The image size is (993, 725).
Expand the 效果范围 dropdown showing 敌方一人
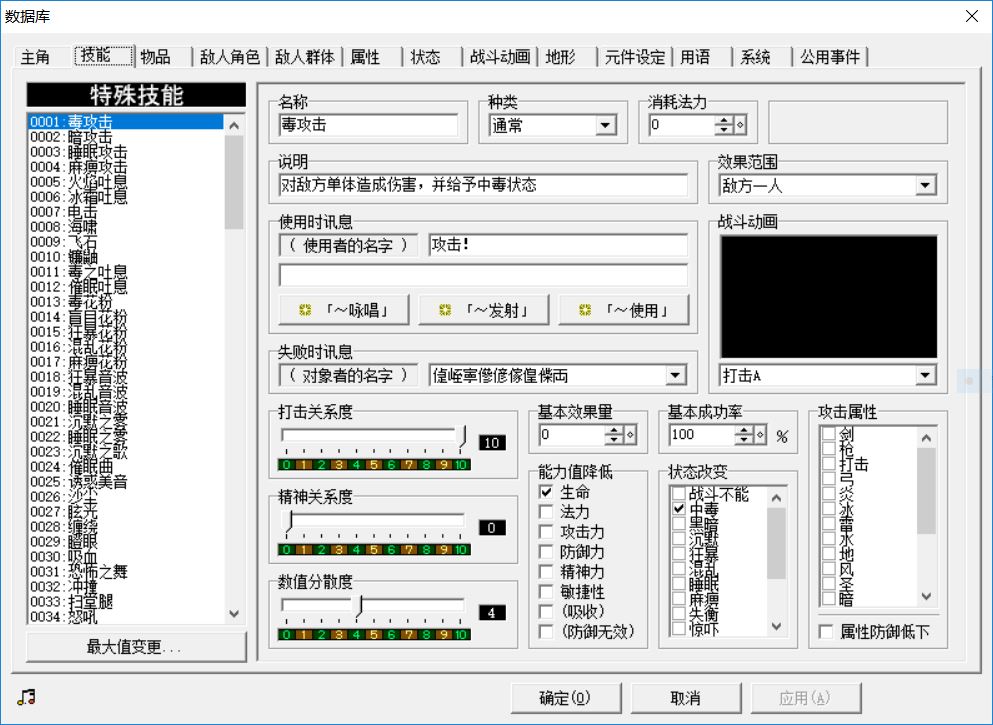click(925, 185)
